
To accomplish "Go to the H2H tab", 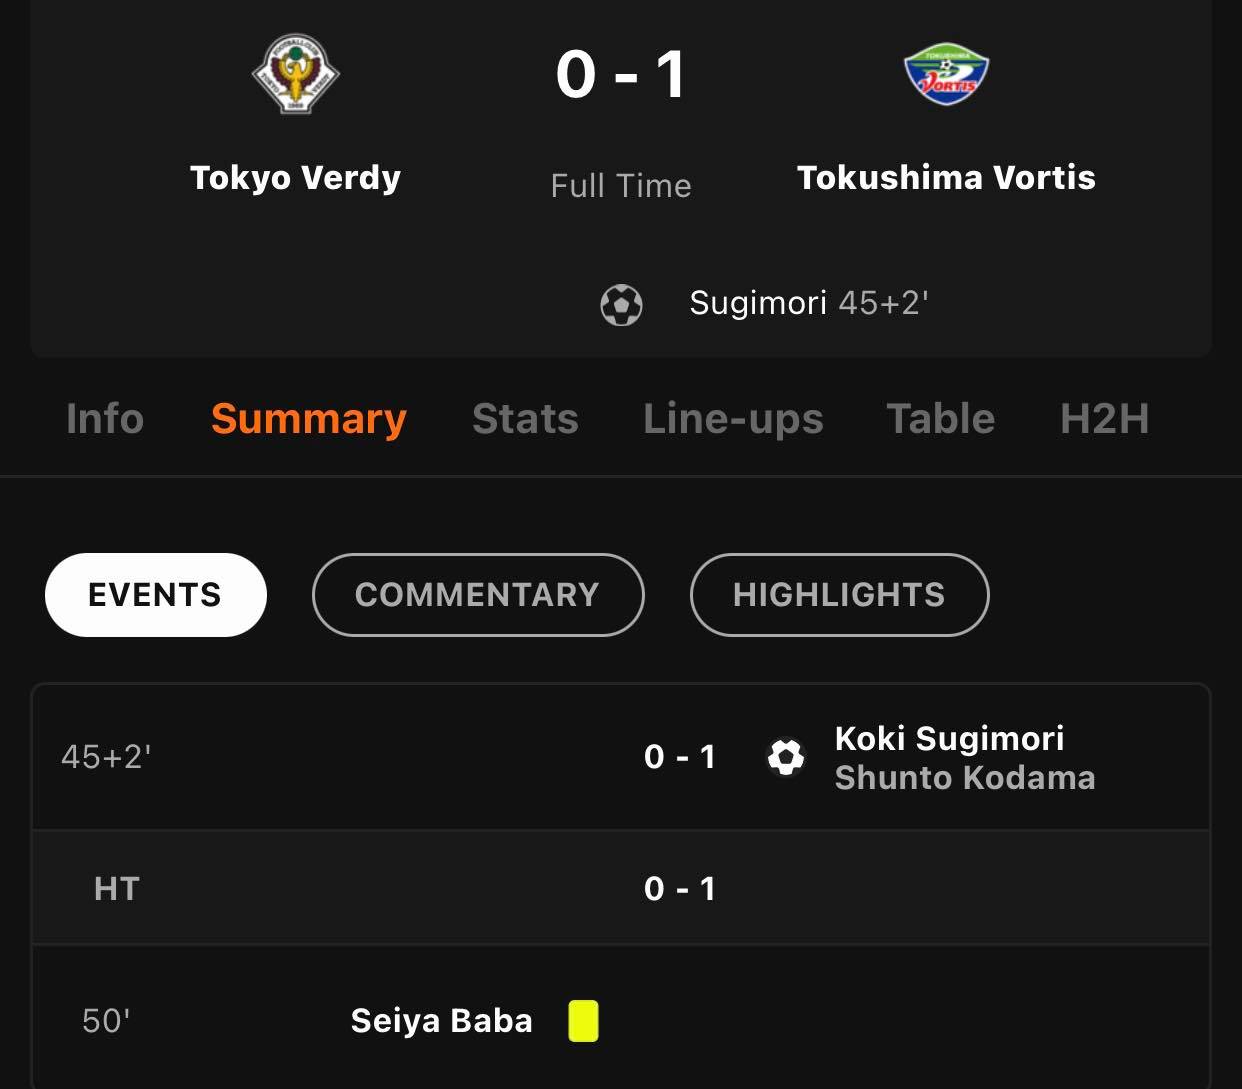I will [x=1104, y=419].
